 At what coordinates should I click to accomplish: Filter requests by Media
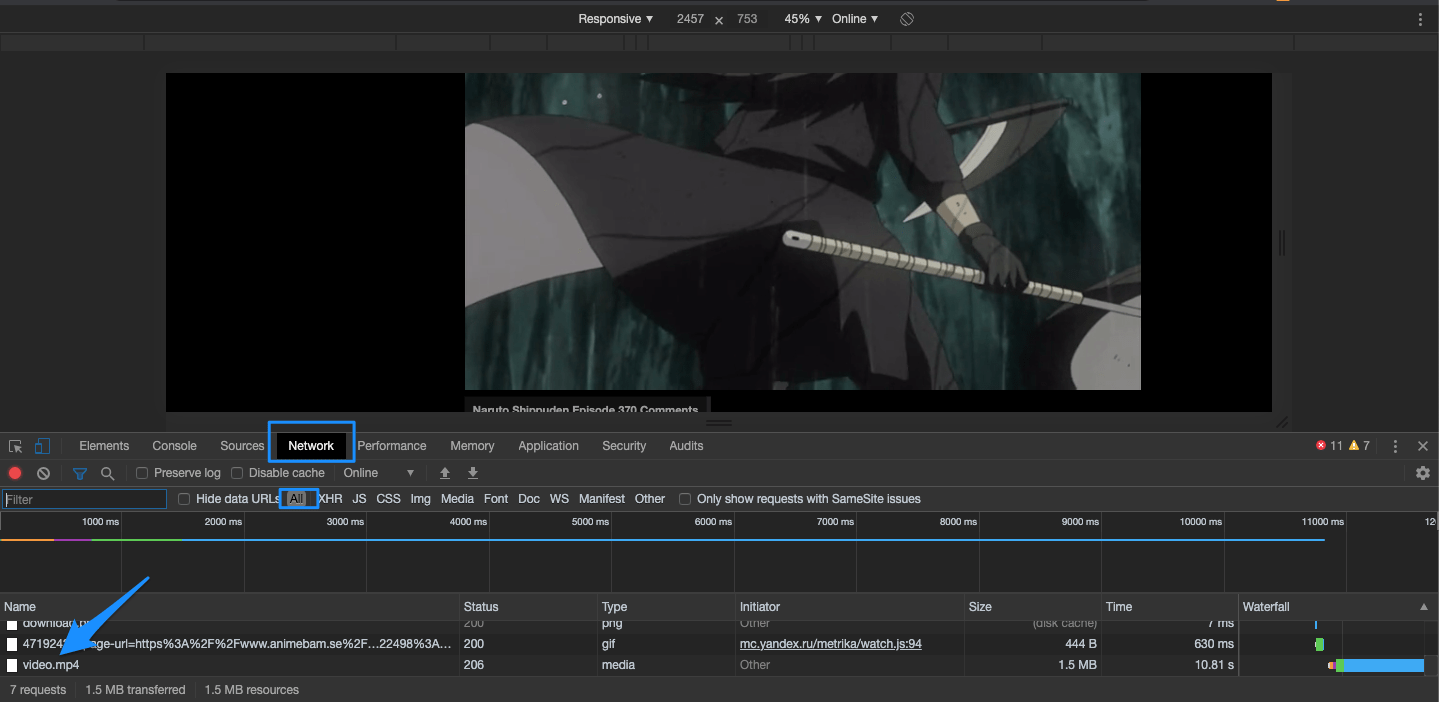pos(457,499)
